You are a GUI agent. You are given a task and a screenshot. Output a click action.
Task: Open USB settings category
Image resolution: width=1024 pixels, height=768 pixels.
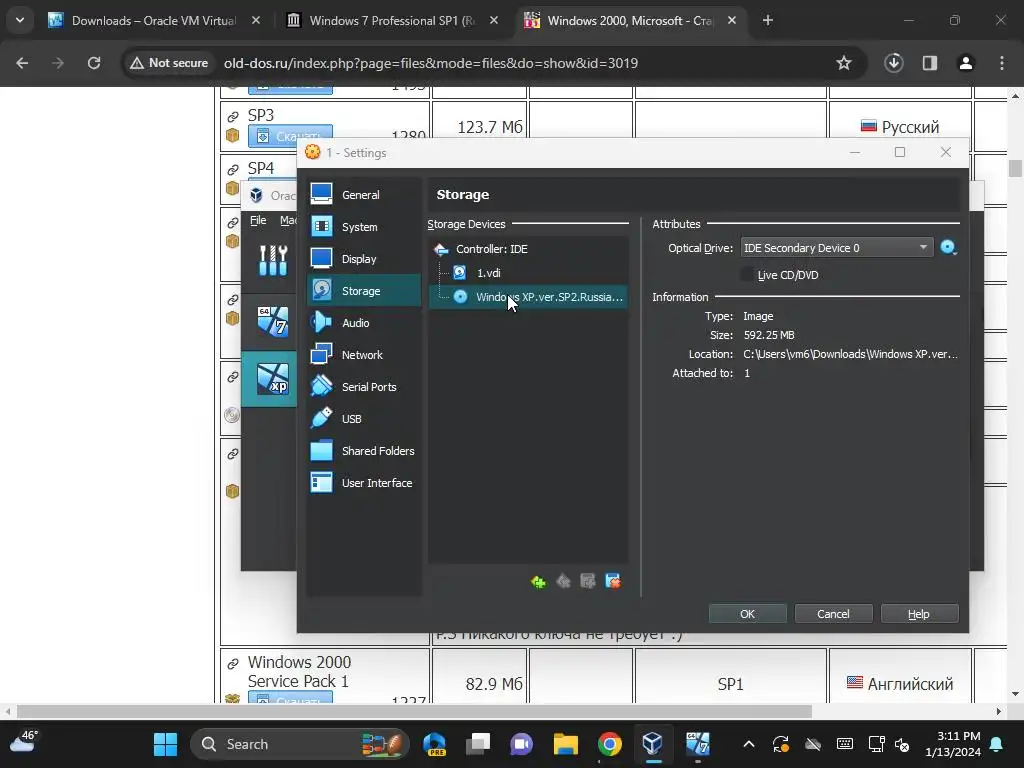click(x=363, y=419)
